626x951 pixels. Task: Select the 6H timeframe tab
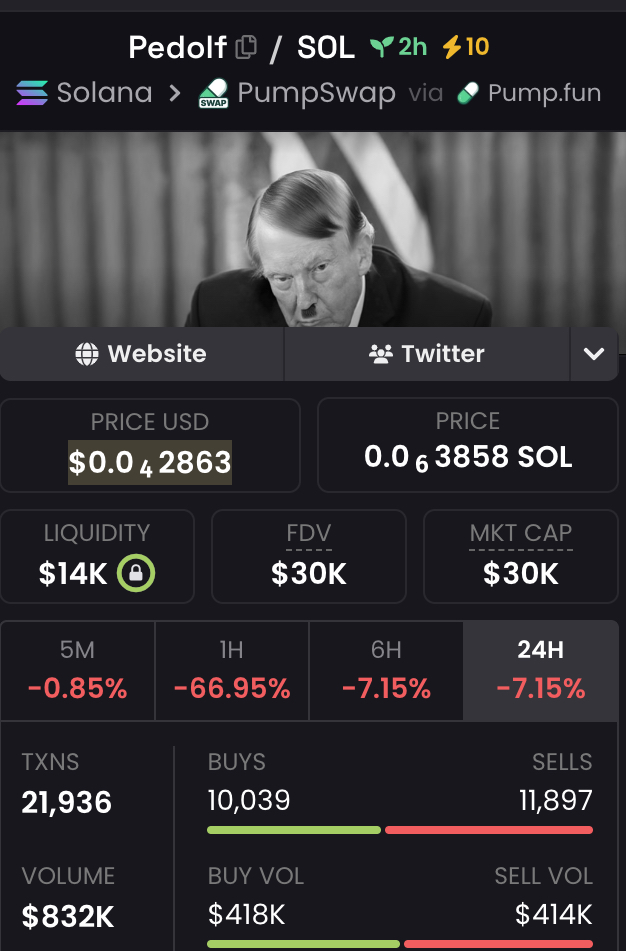(386, 670)
